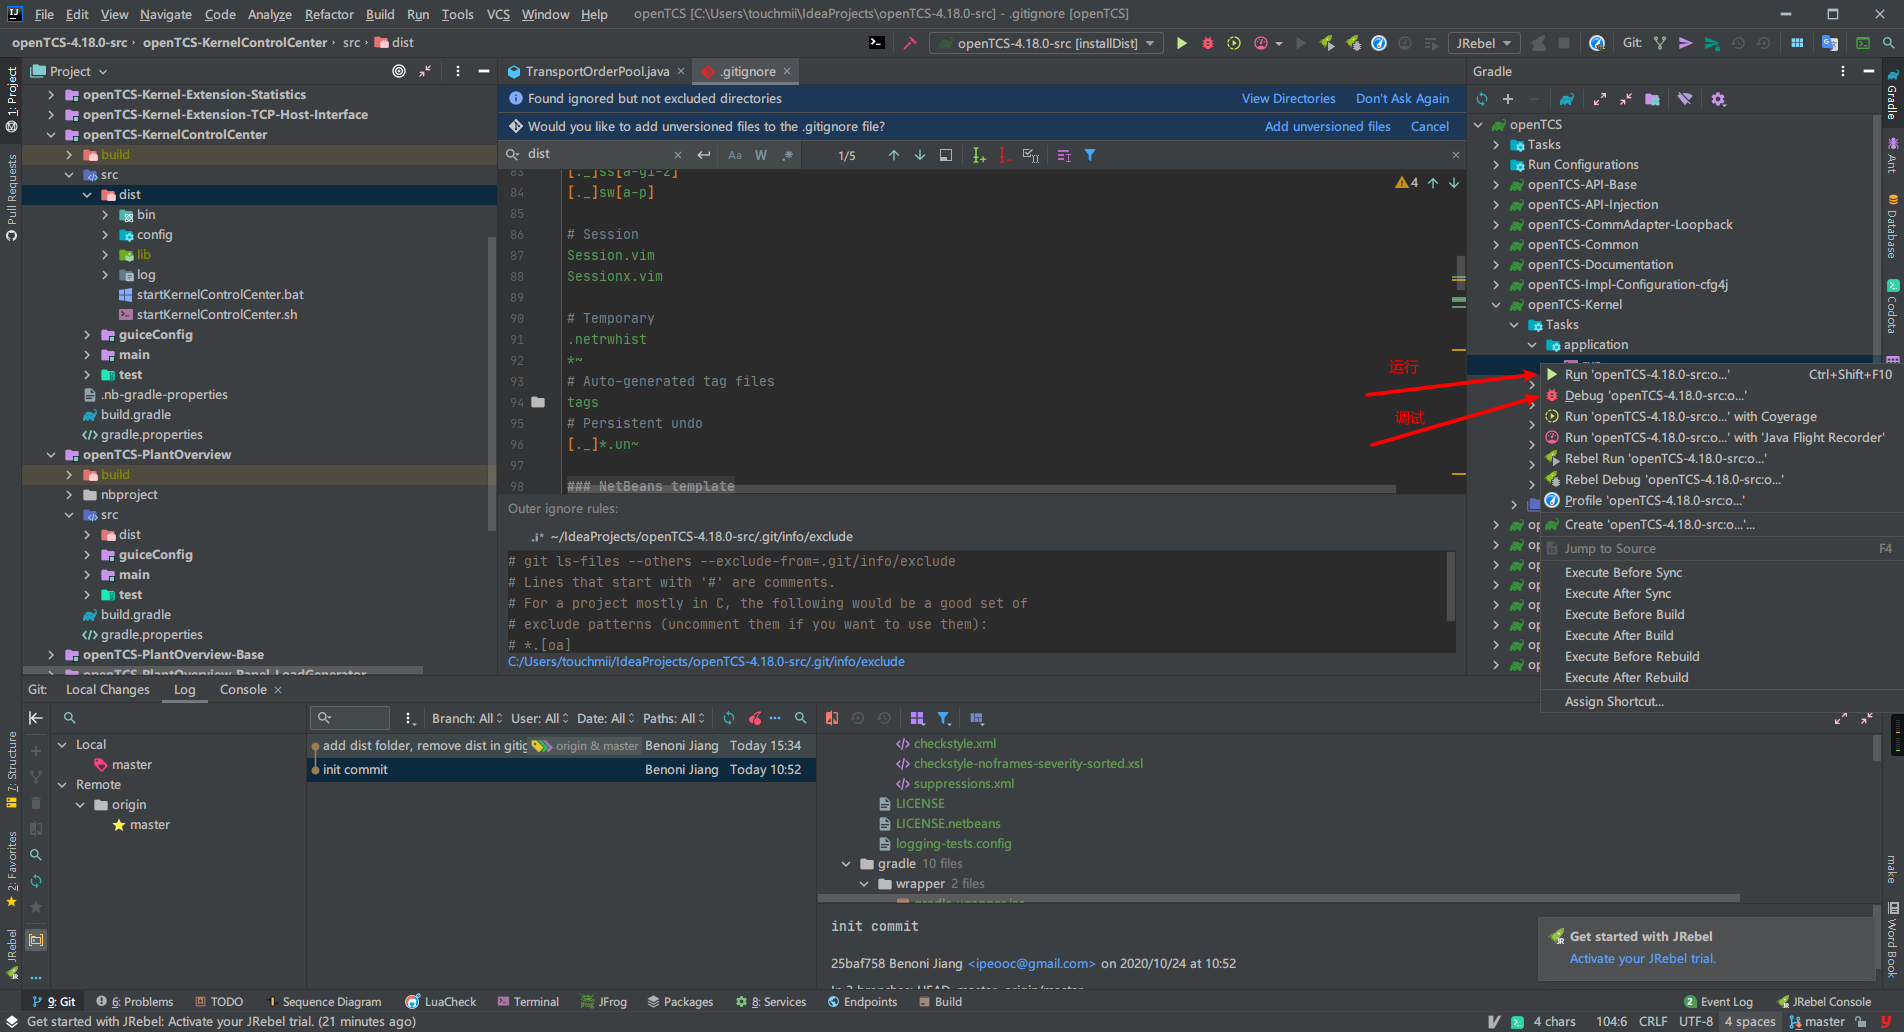Open the git/info/exclude file path link
The image size is (1904, 1032).
click(706, 662)
